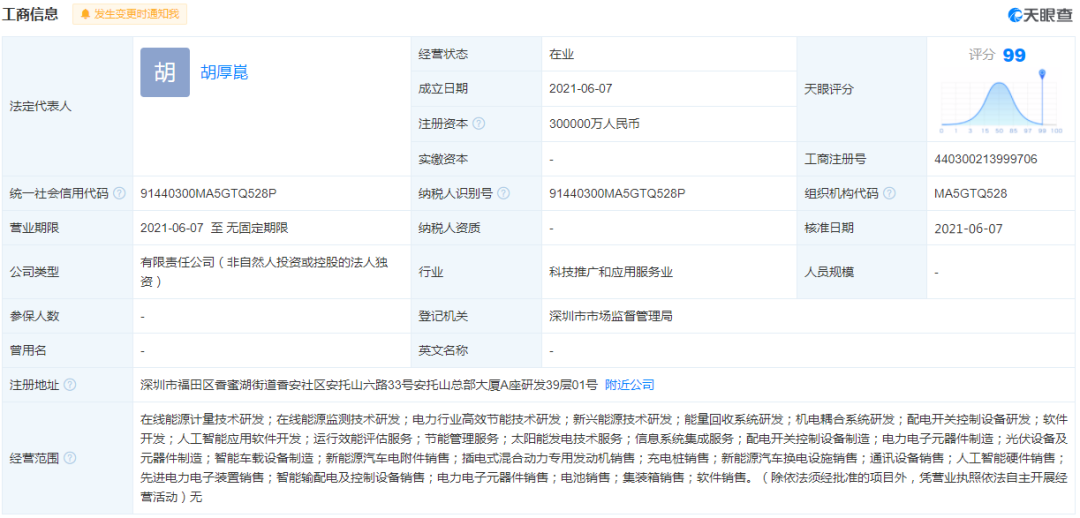Click the 人员规模 label
Screen dimensions: 1080x518
pyautogui.click(x=829, y=271)
